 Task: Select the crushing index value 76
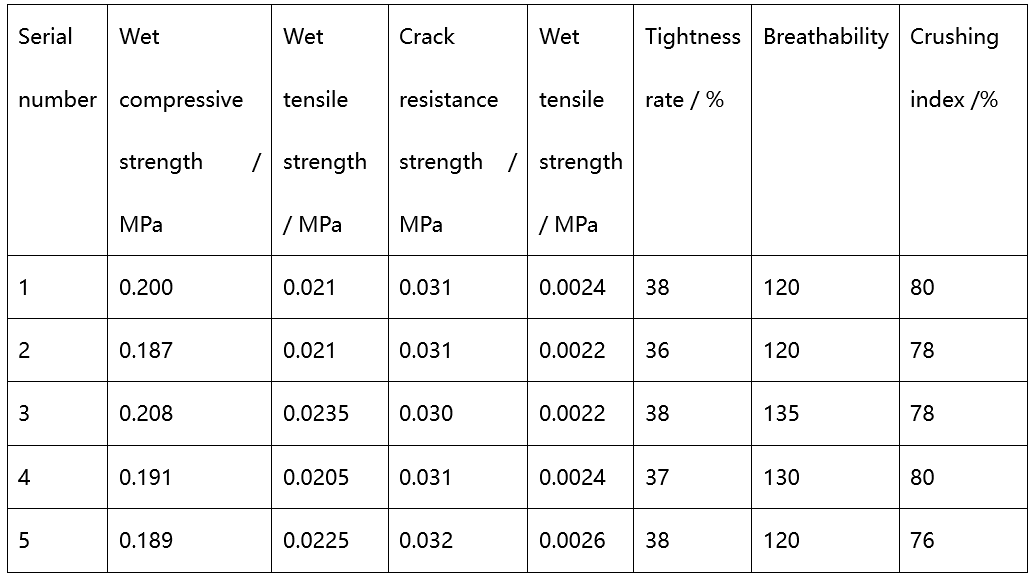[x=922, y=541]
